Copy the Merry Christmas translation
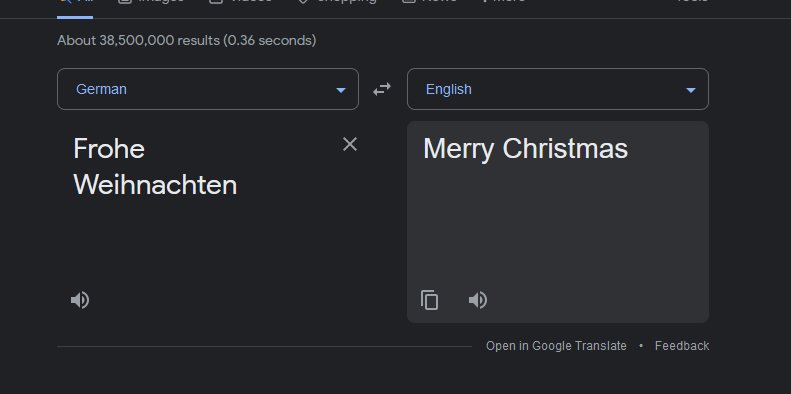This screenshot has width=791, height=394. [429, 300]
